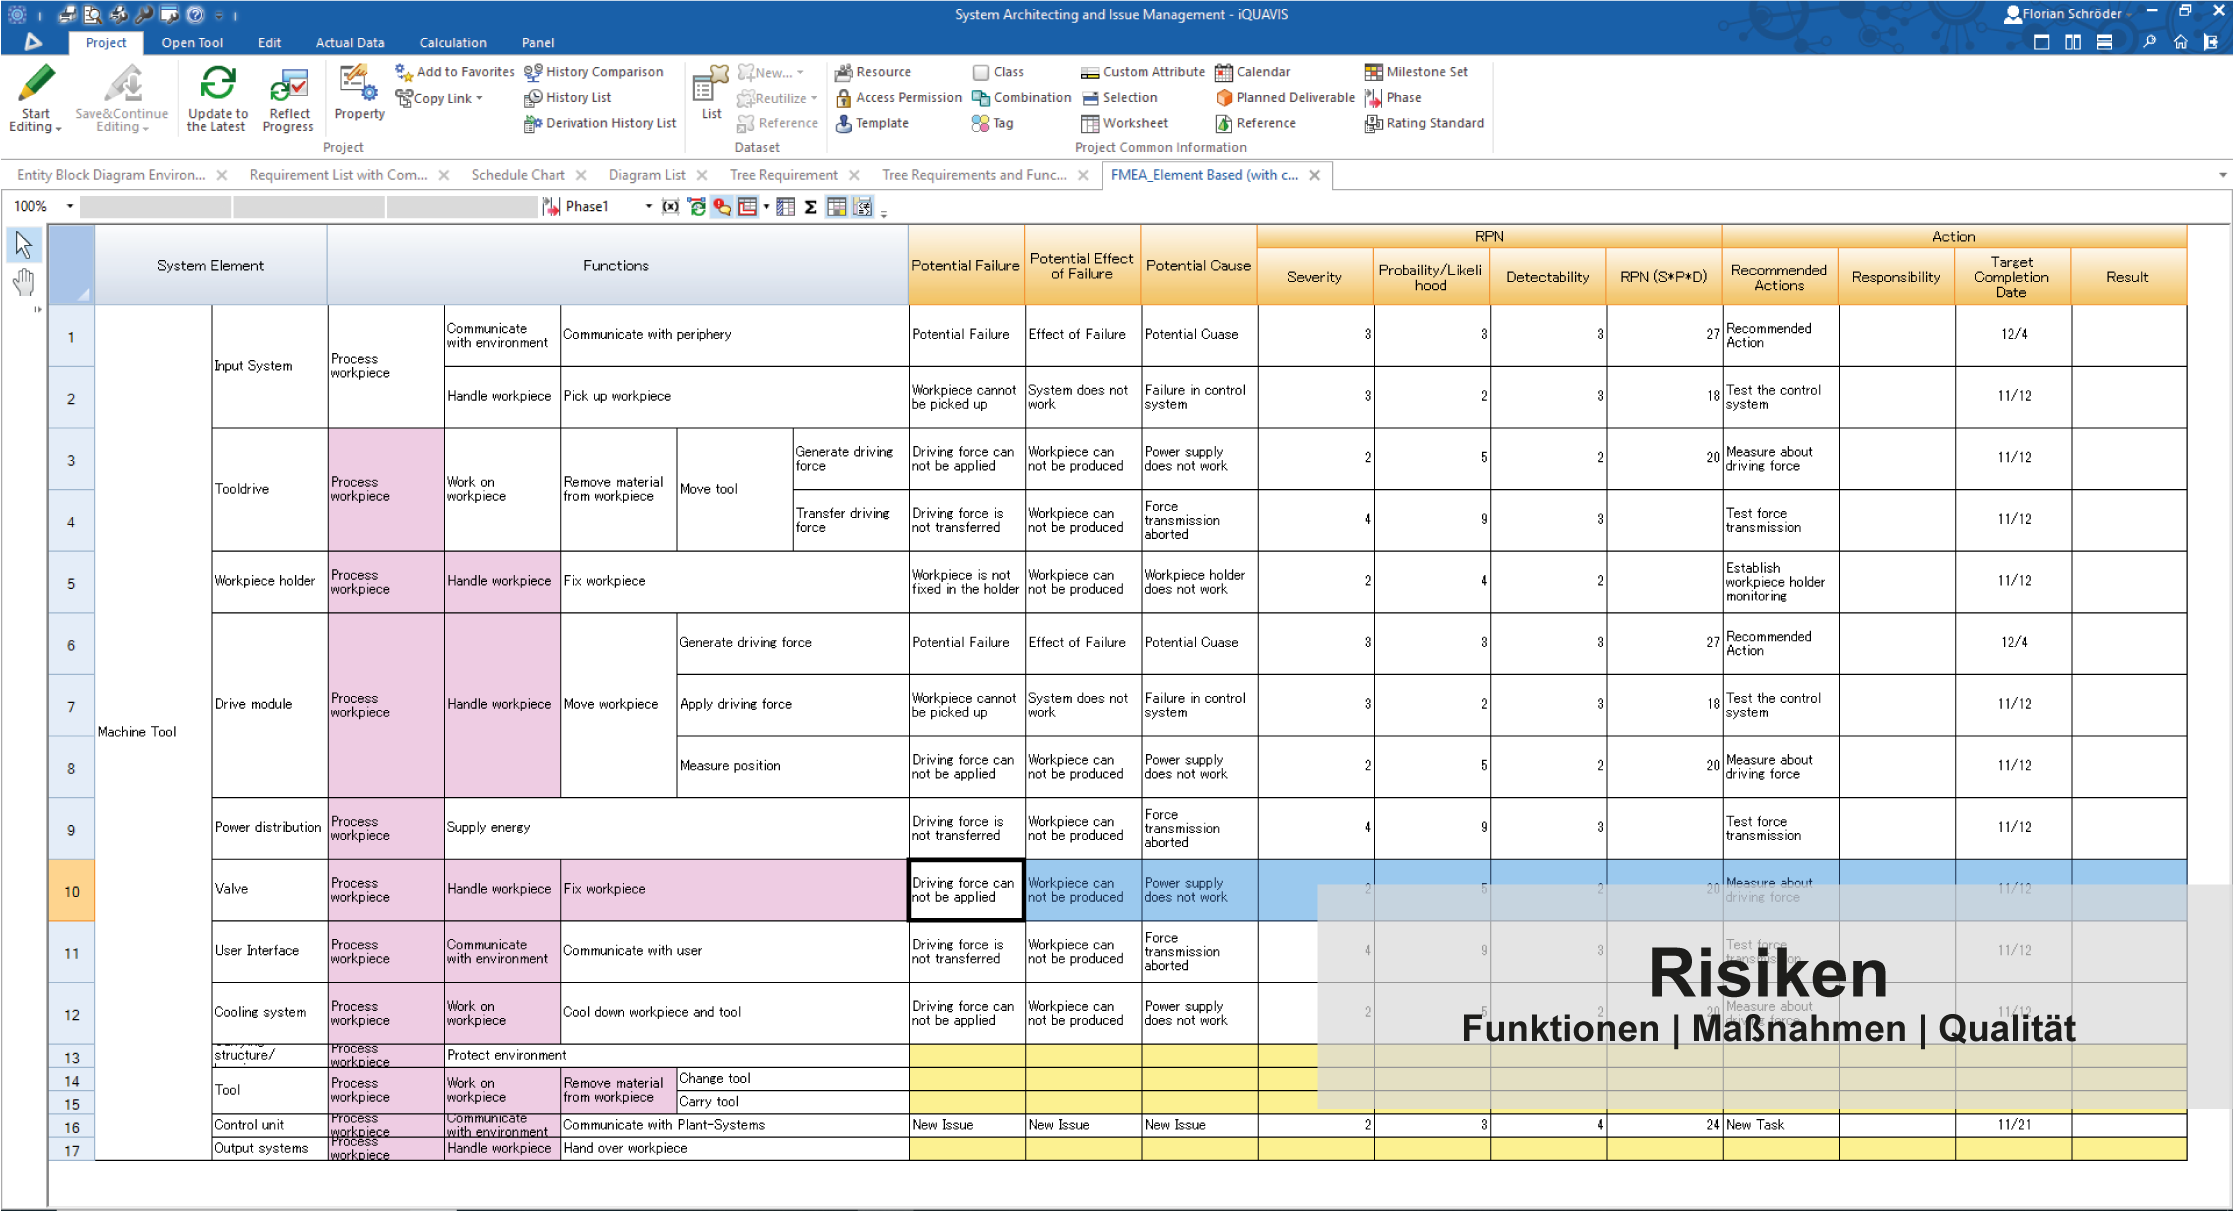Close the FMEA_Element Based tab

(x=1315, y=175)
